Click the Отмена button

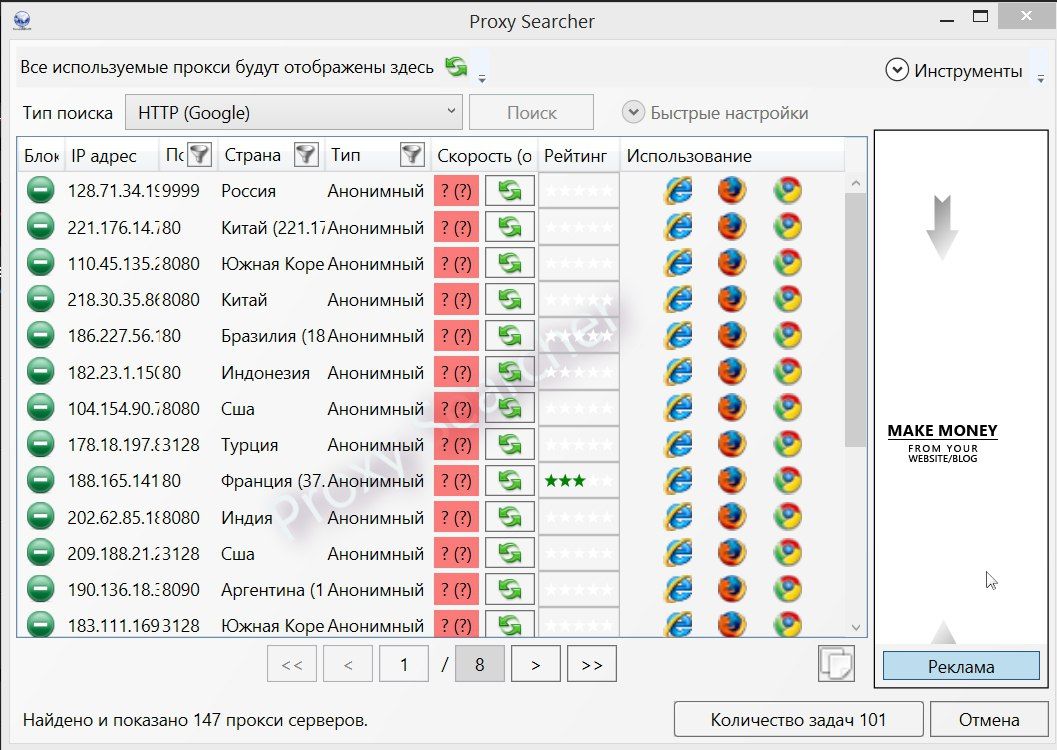tap(989, 720)
